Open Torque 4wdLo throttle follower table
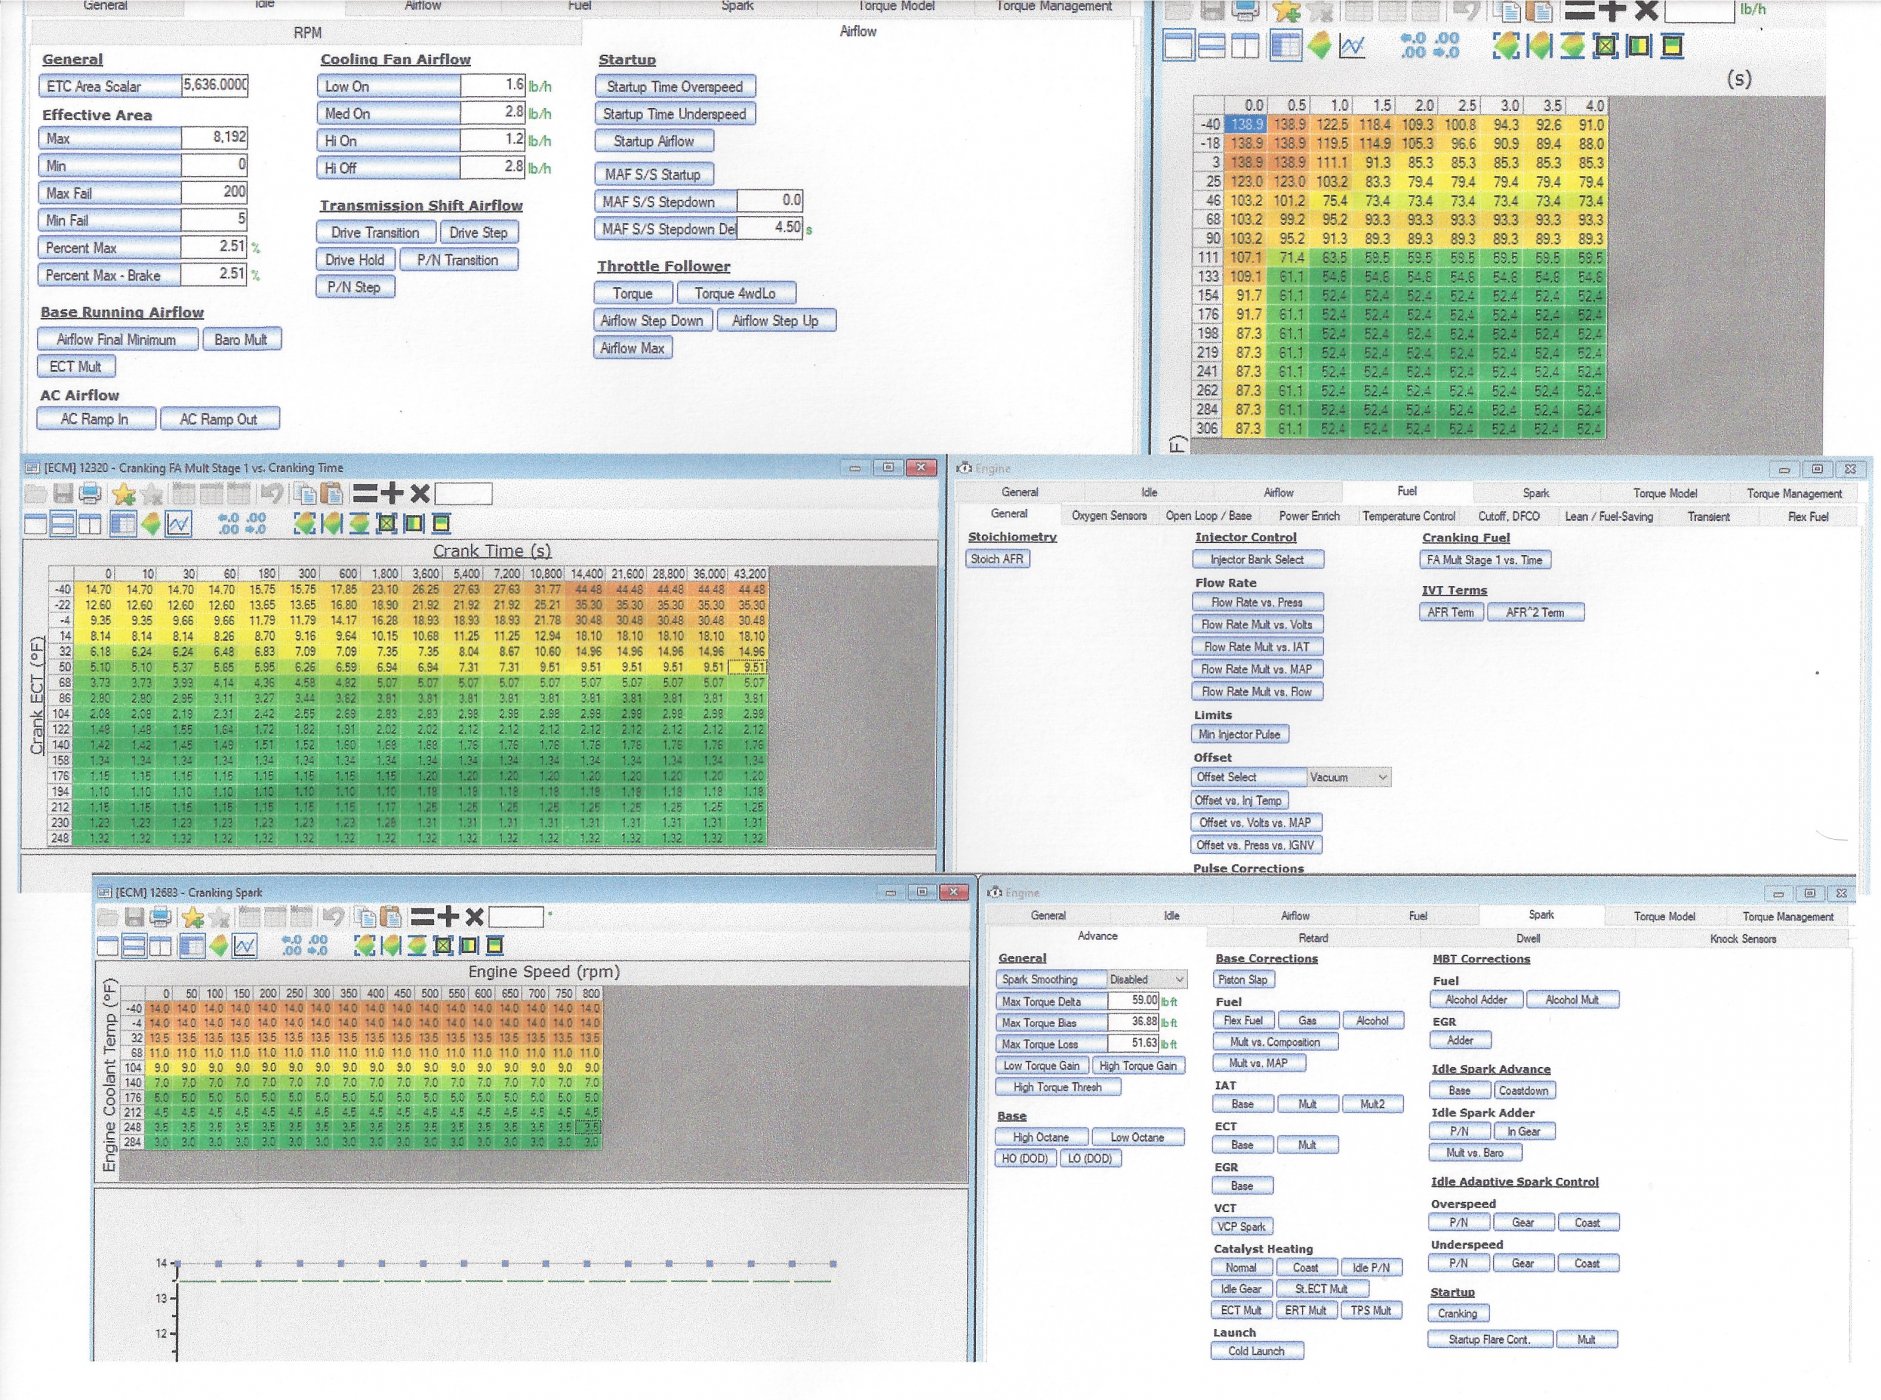 735,293
